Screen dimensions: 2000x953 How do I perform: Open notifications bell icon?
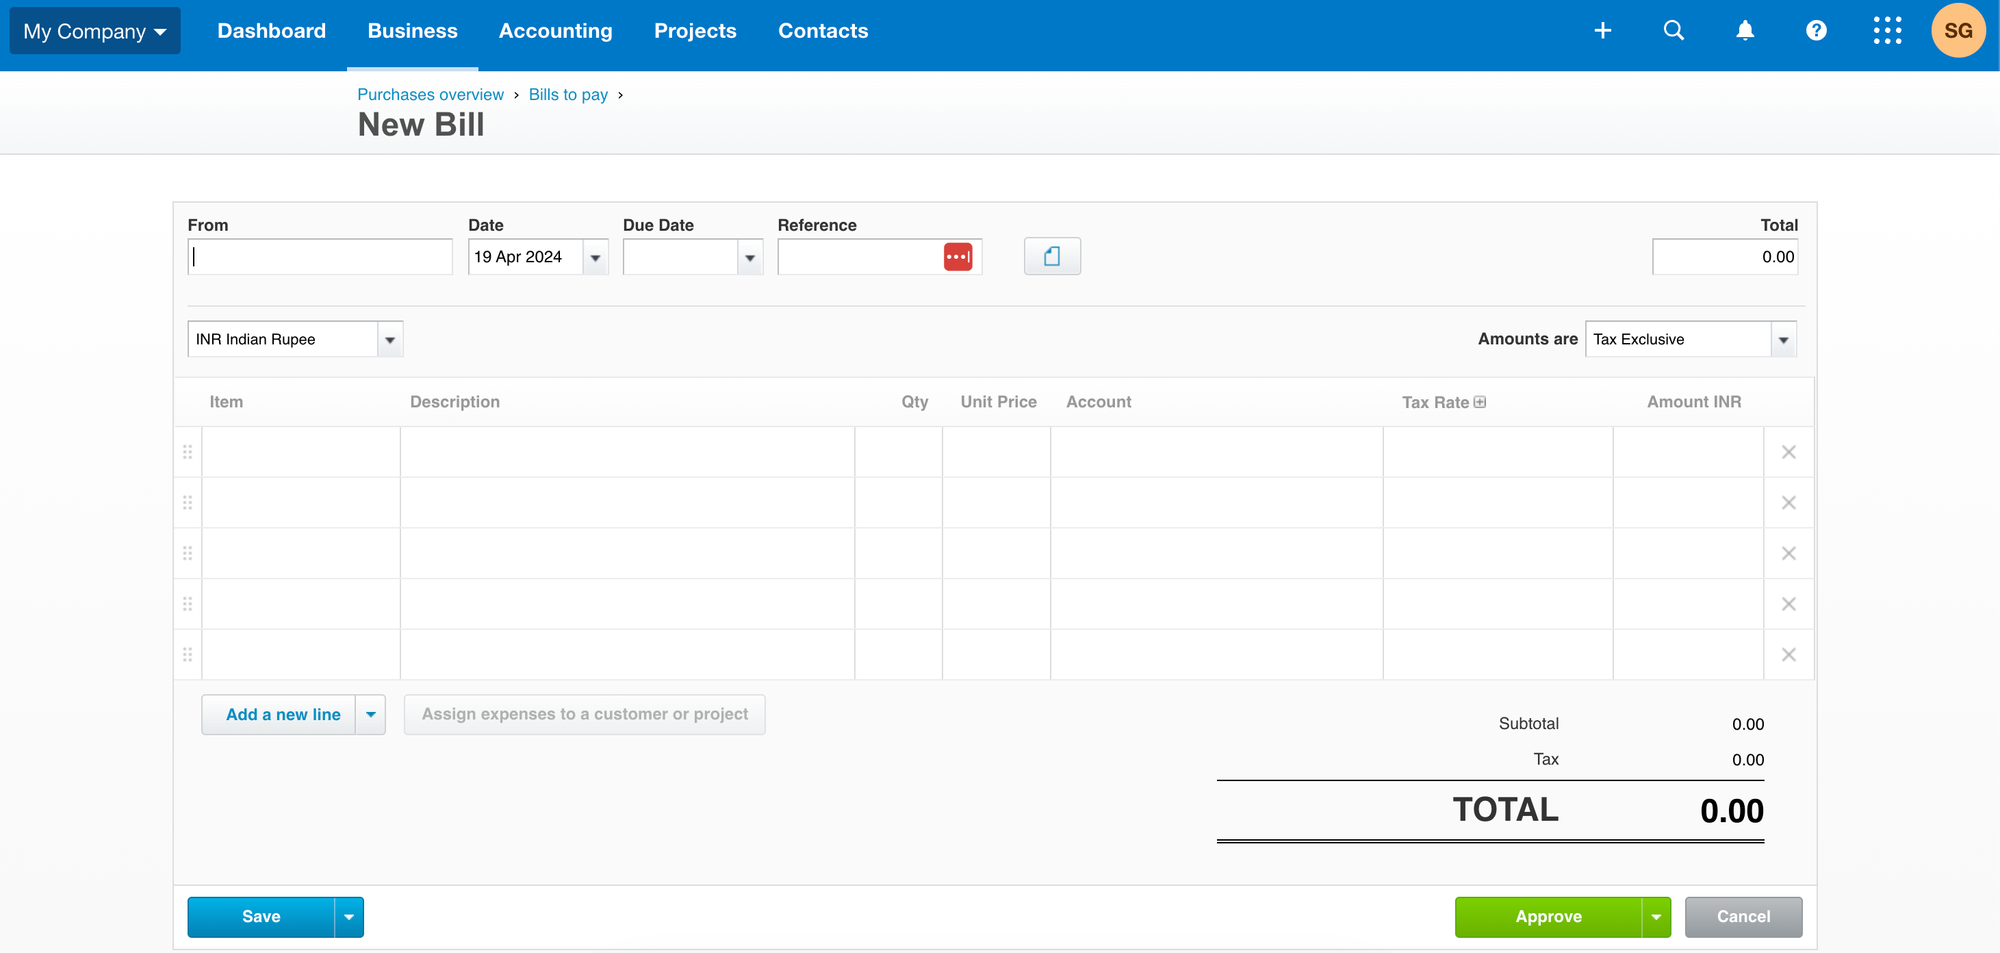[1745, 31]
